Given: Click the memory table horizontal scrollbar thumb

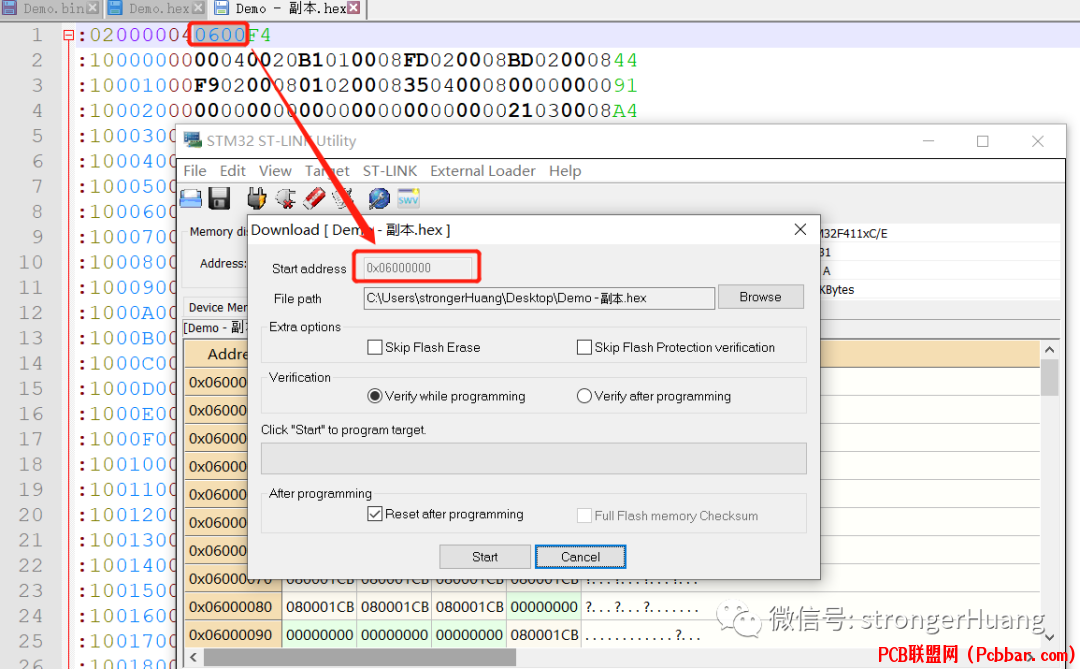Looking at the screenshot, I should (x=360, y=657).
